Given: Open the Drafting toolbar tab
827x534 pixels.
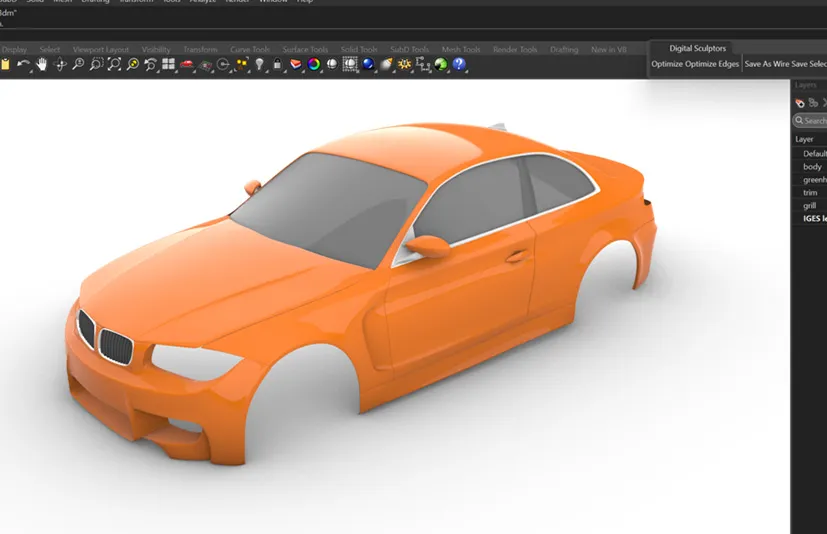Looking at the screenshot, I should pos(564,49).
